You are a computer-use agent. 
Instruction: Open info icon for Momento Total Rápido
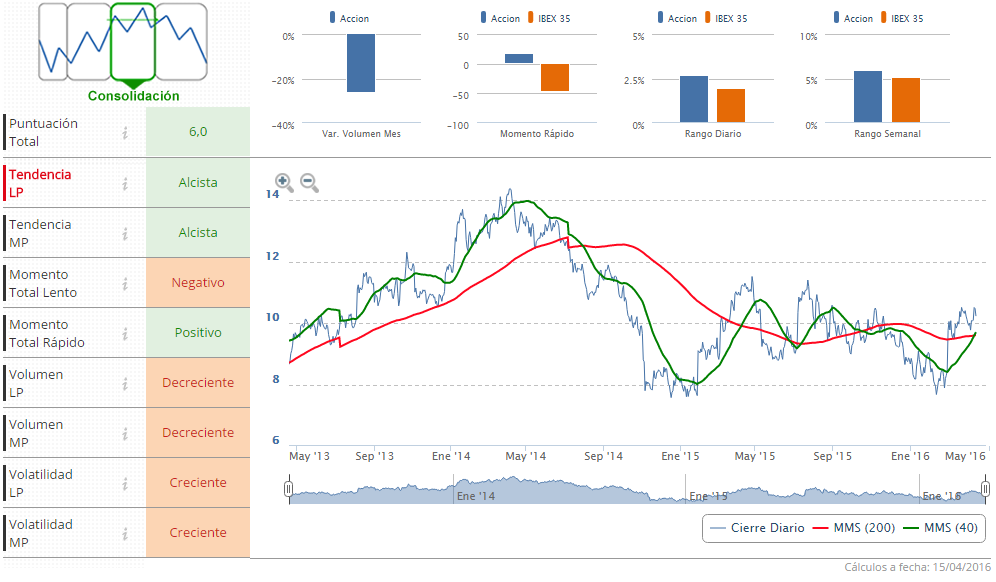point(125,333)
